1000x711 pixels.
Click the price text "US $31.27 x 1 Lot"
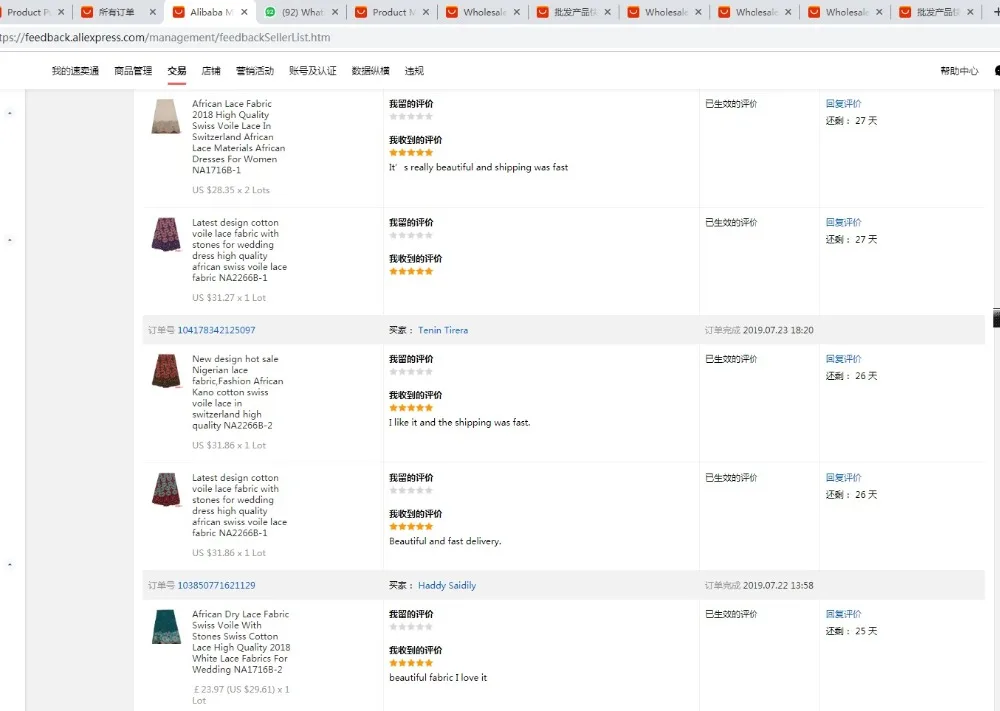229,298
